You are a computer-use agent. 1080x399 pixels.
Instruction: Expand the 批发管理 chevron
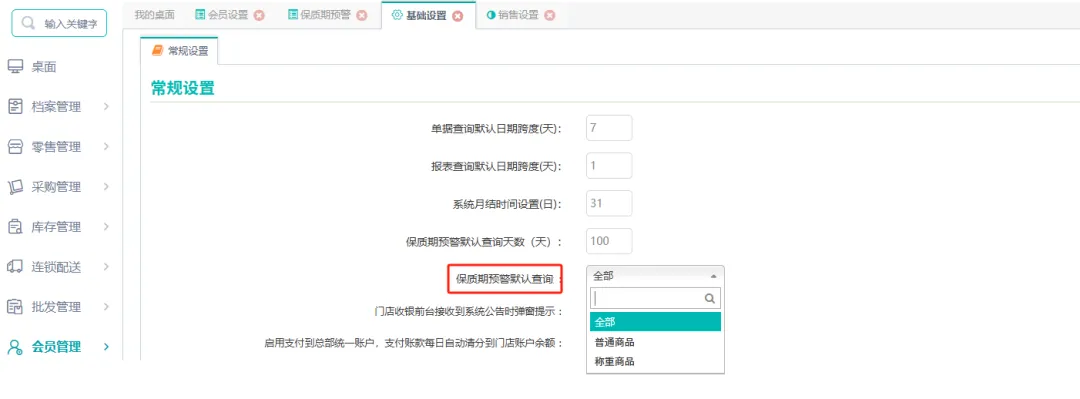coord(107,307)
